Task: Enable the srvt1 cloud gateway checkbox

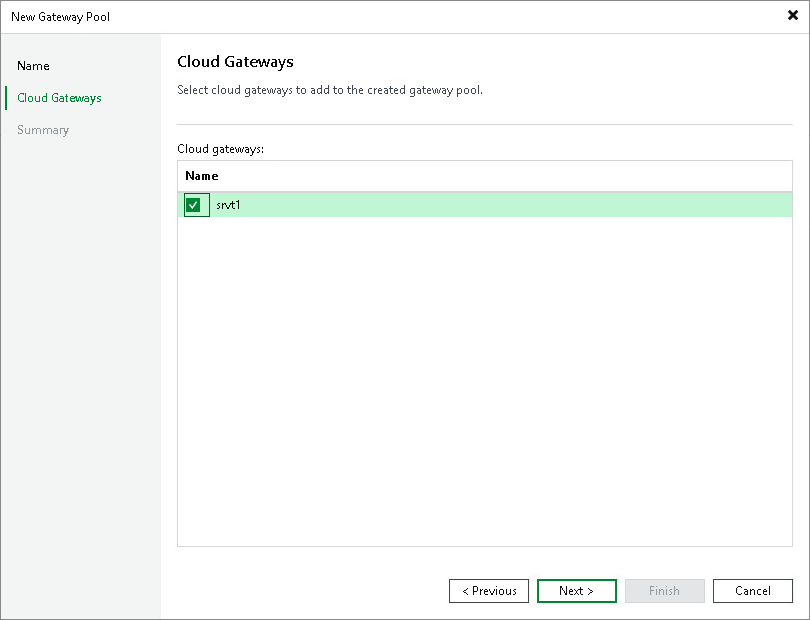Action: (x=196, y=205)
